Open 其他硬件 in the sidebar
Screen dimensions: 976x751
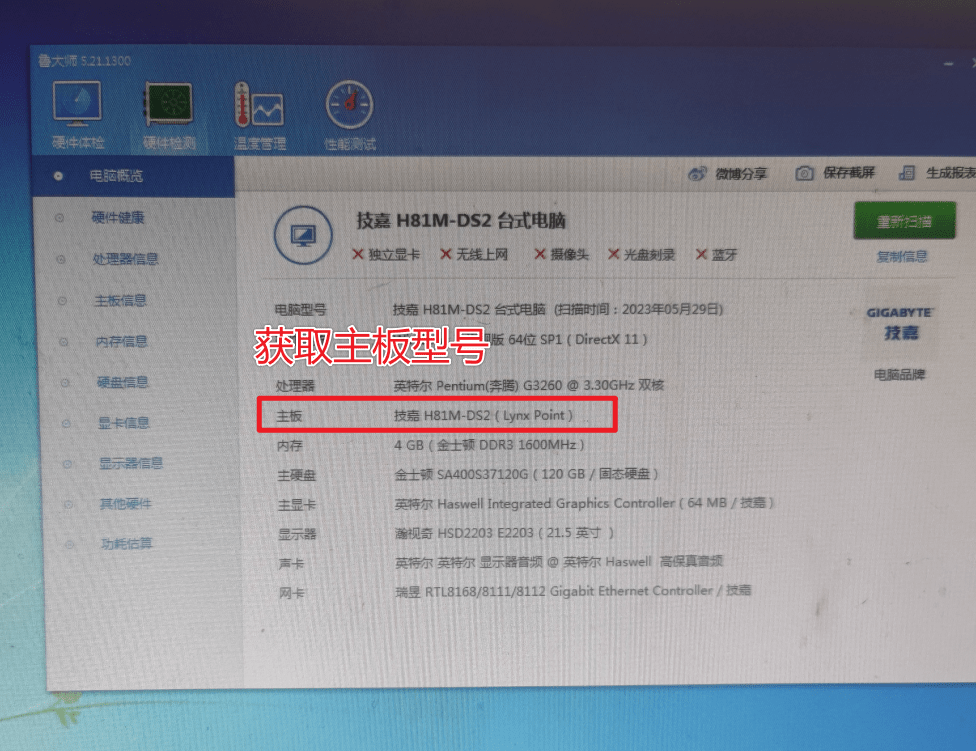(x=126, y=503)
